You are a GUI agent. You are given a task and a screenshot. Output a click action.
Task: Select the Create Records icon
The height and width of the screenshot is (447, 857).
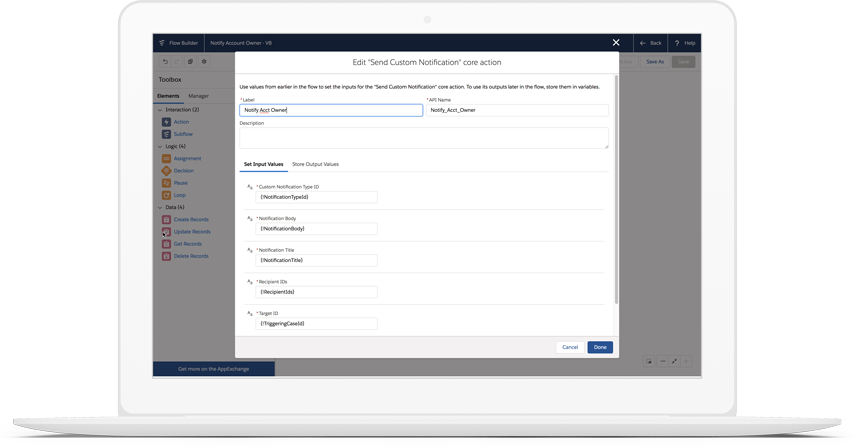pos(166,220)
